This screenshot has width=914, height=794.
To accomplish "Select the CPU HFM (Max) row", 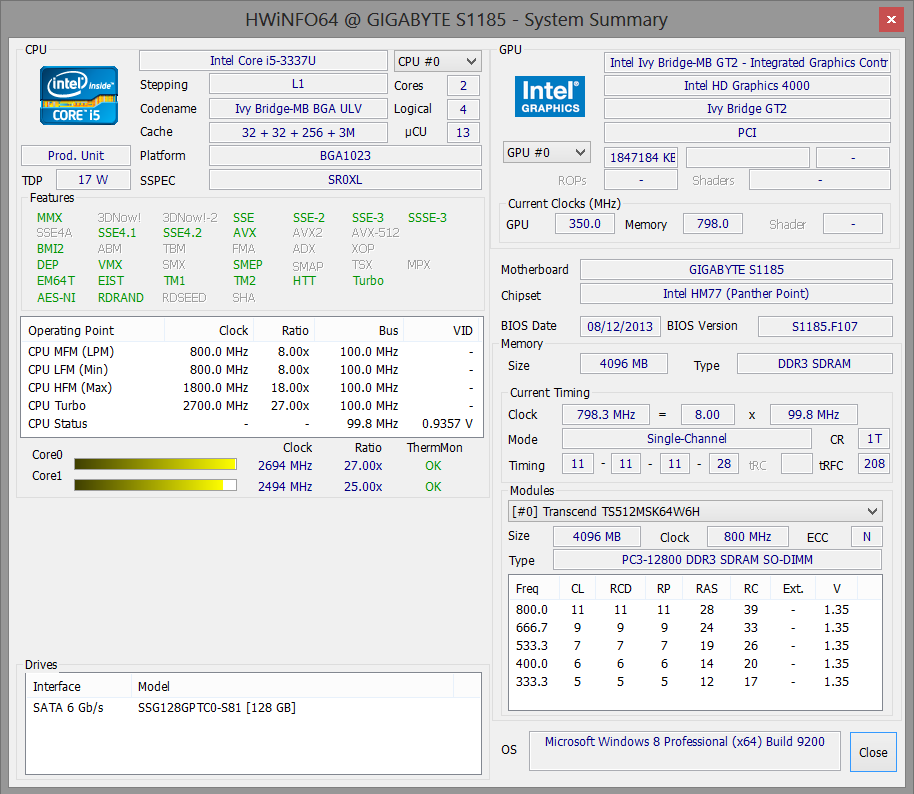I will (251, 388).
